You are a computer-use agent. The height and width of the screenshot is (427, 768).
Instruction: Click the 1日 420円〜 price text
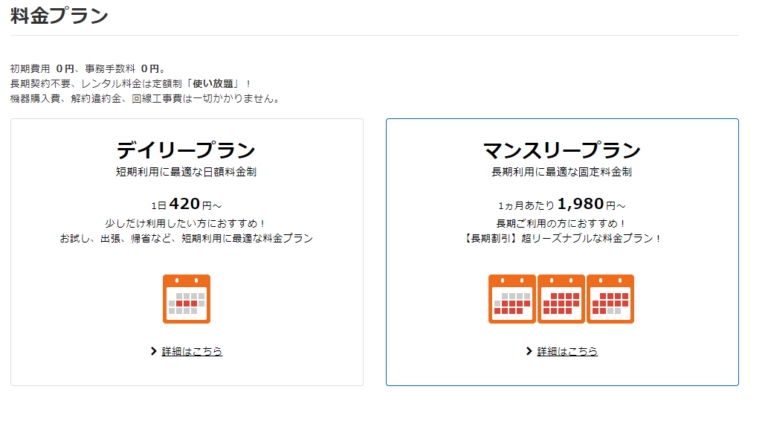click(187, 204)
